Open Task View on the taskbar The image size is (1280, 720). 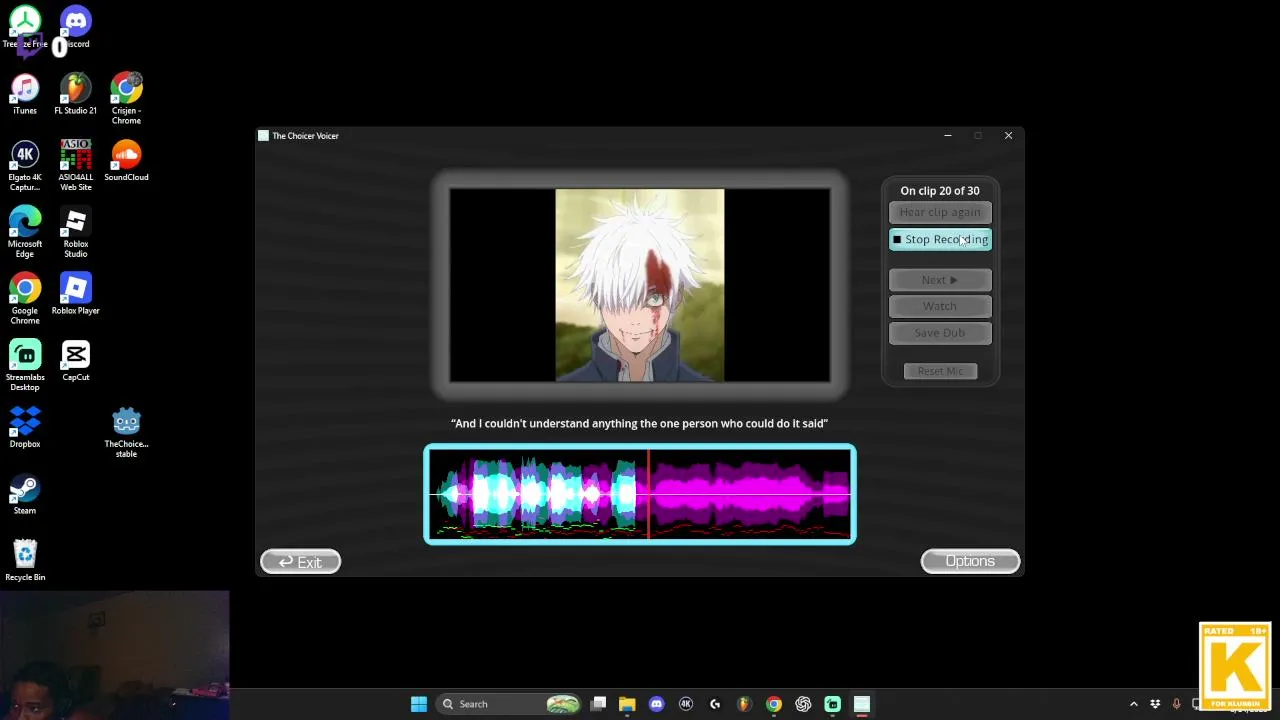[x=598, y=704]
